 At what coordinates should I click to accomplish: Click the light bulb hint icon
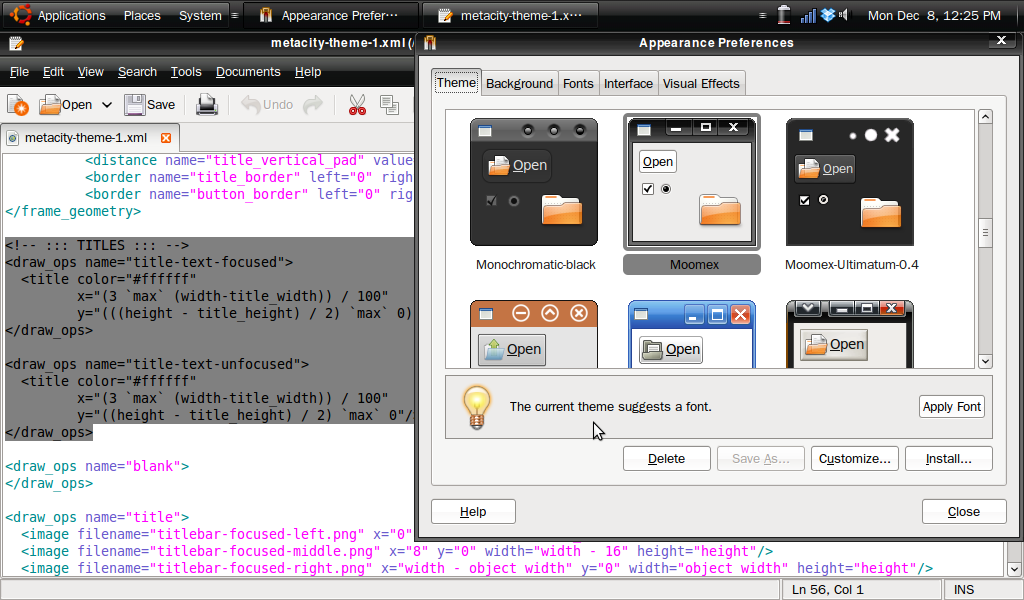point(477,407)
